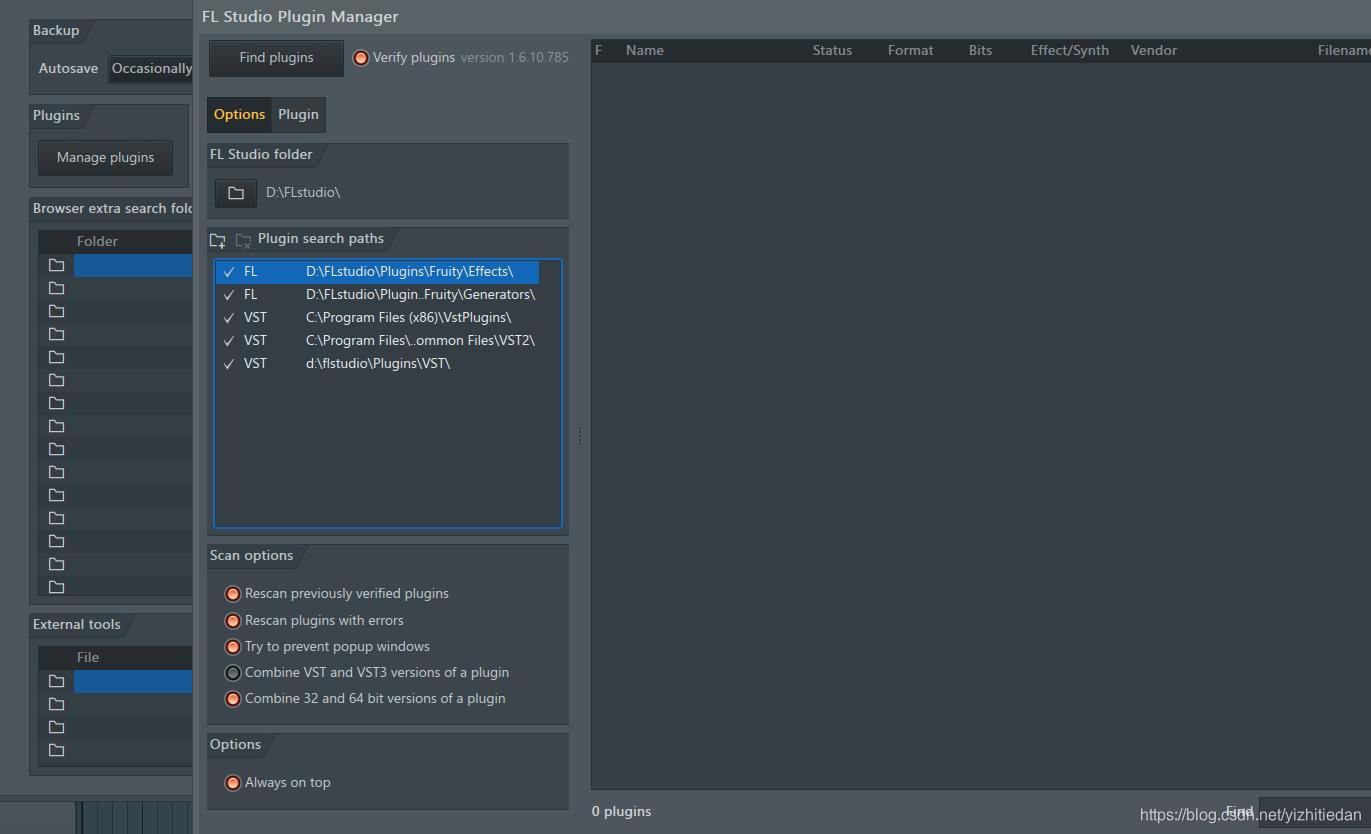This screenshot has width=1371, height=834.
Task: Select the d:\flstudio\Plugins\VST\ path row
Action: click(x=378, y=364)
